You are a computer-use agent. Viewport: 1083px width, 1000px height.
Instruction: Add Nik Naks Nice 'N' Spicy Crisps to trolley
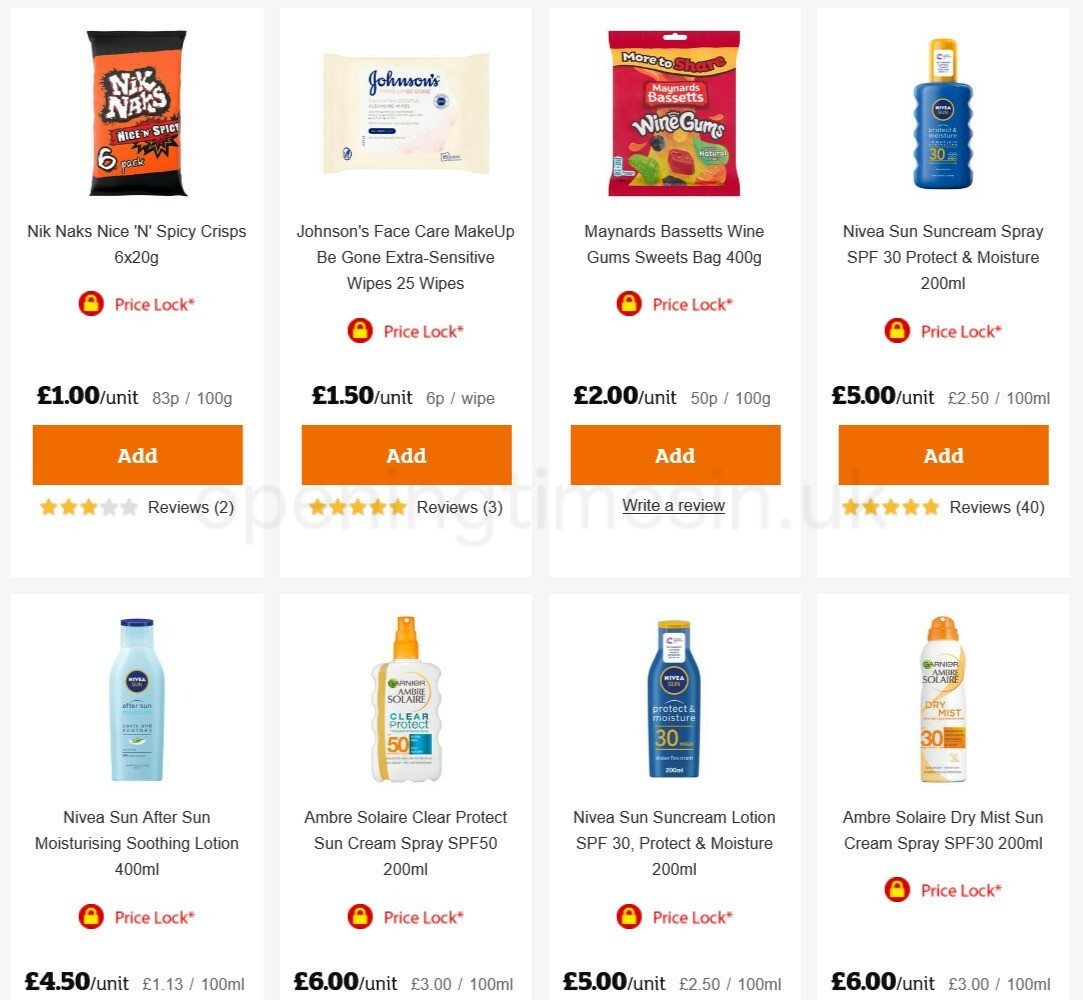(x=137, y=455)
